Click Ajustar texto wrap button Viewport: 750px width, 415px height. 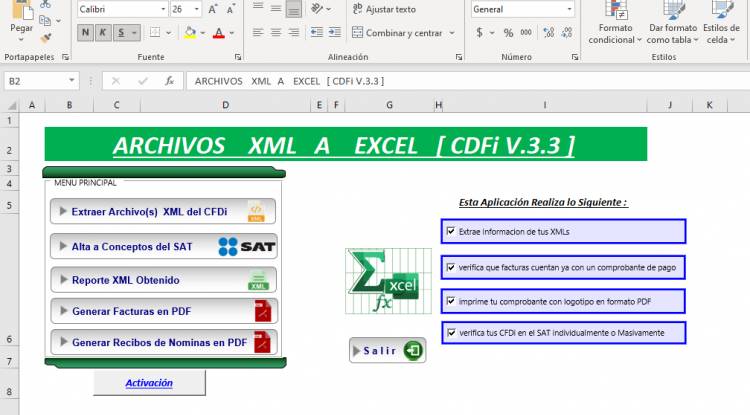[x=385, y=9]
